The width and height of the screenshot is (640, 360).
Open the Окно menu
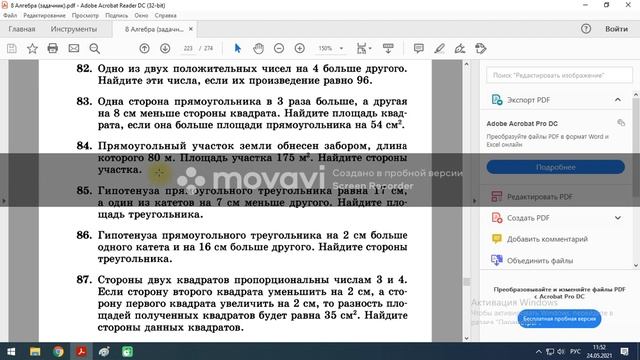141,16
